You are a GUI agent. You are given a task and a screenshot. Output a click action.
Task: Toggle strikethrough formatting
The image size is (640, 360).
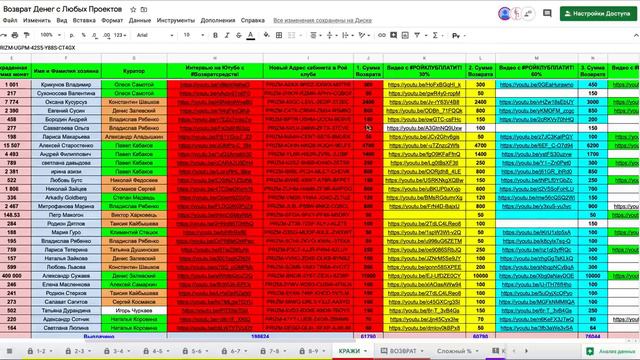(x=239, y=36)
